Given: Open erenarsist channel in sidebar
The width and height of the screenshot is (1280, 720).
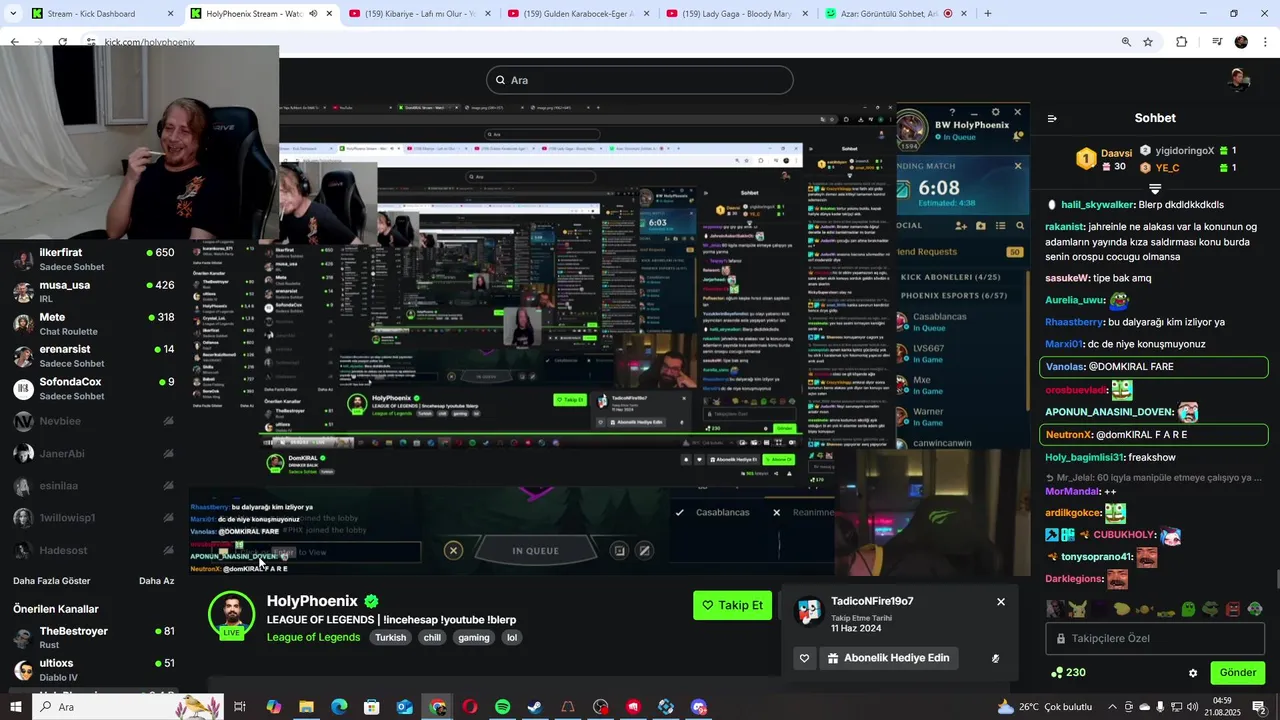Looking at the screenshot, I should [94, 356].
